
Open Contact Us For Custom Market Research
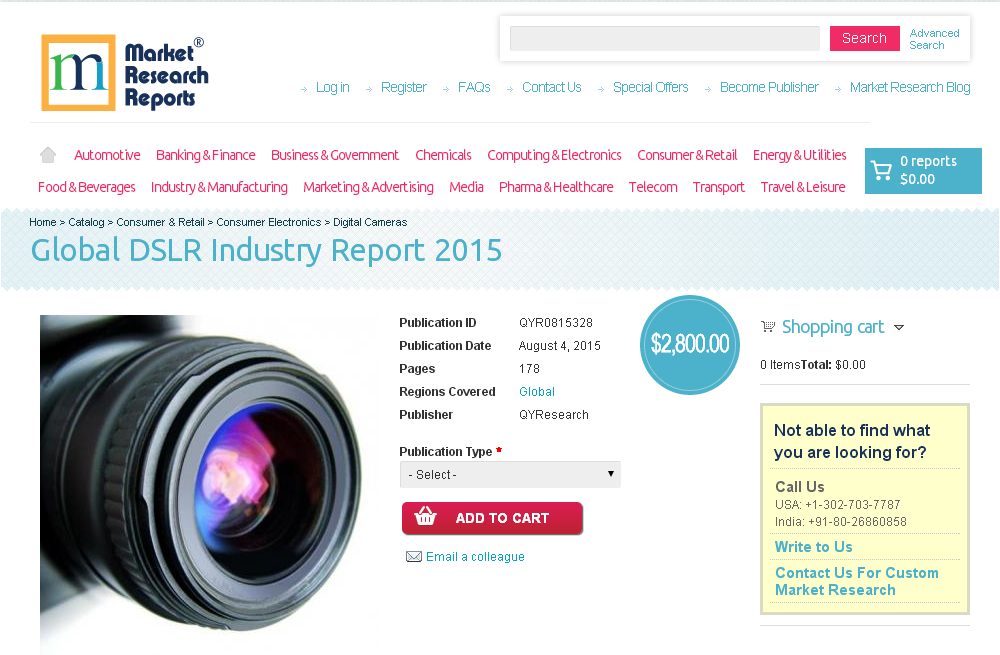click(x=857, y=581)
